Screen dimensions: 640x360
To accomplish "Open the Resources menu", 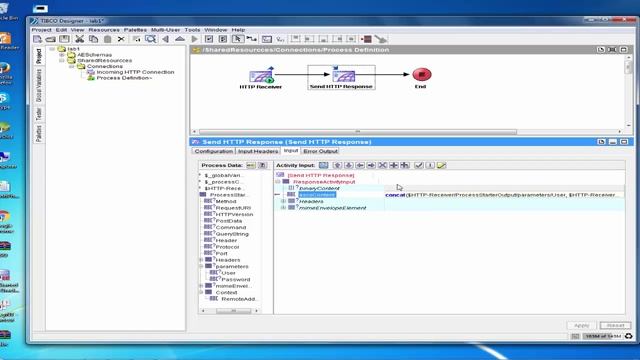I will [x=104, y=30].
